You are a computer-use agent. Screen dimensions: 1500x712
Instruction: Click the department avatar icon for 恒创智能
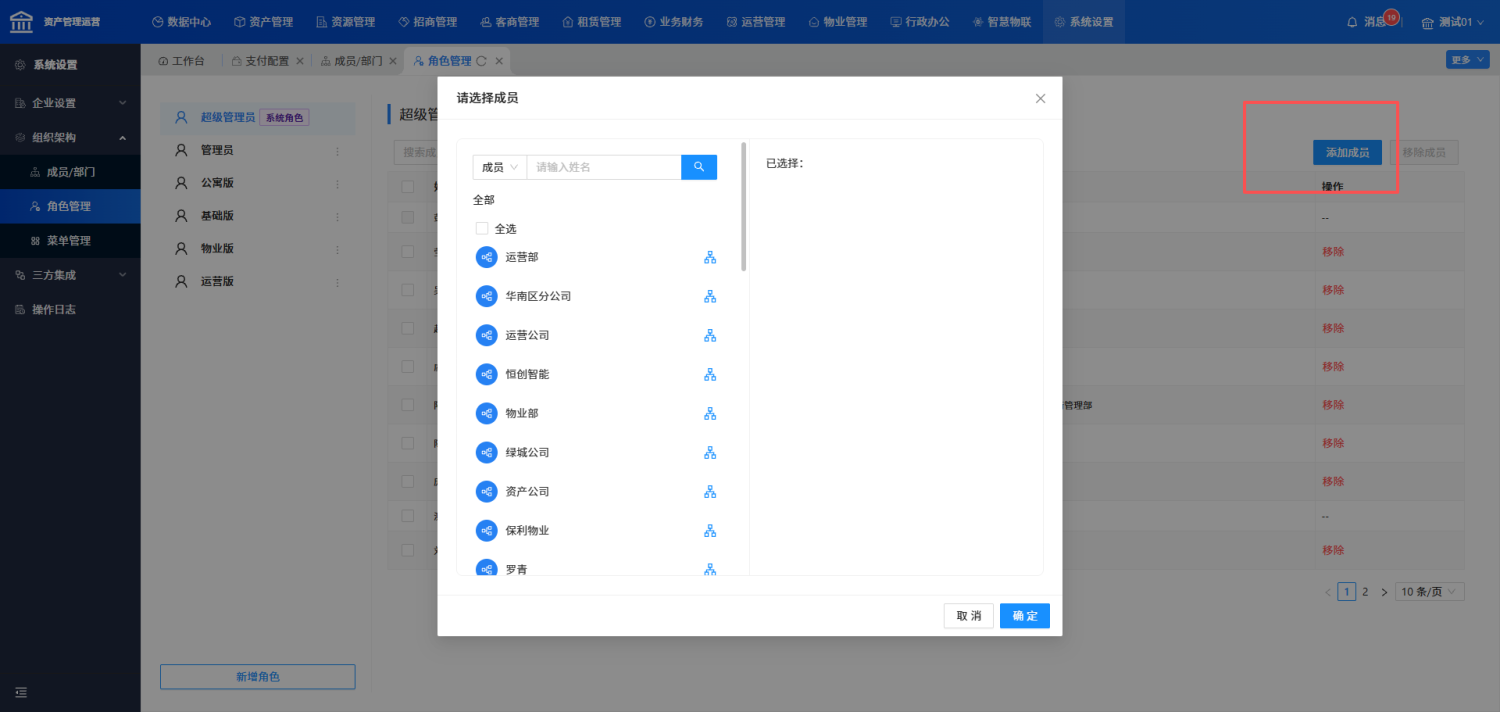pyautogui.click(x=487, y=374)
